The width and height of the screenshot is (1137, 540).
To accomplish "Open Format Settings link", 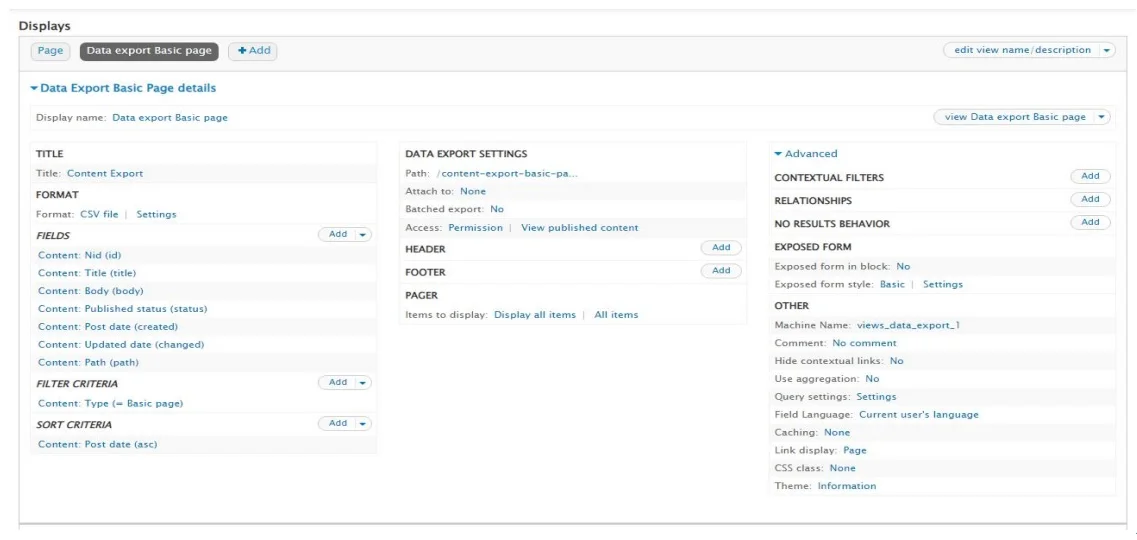I will 156,215.
